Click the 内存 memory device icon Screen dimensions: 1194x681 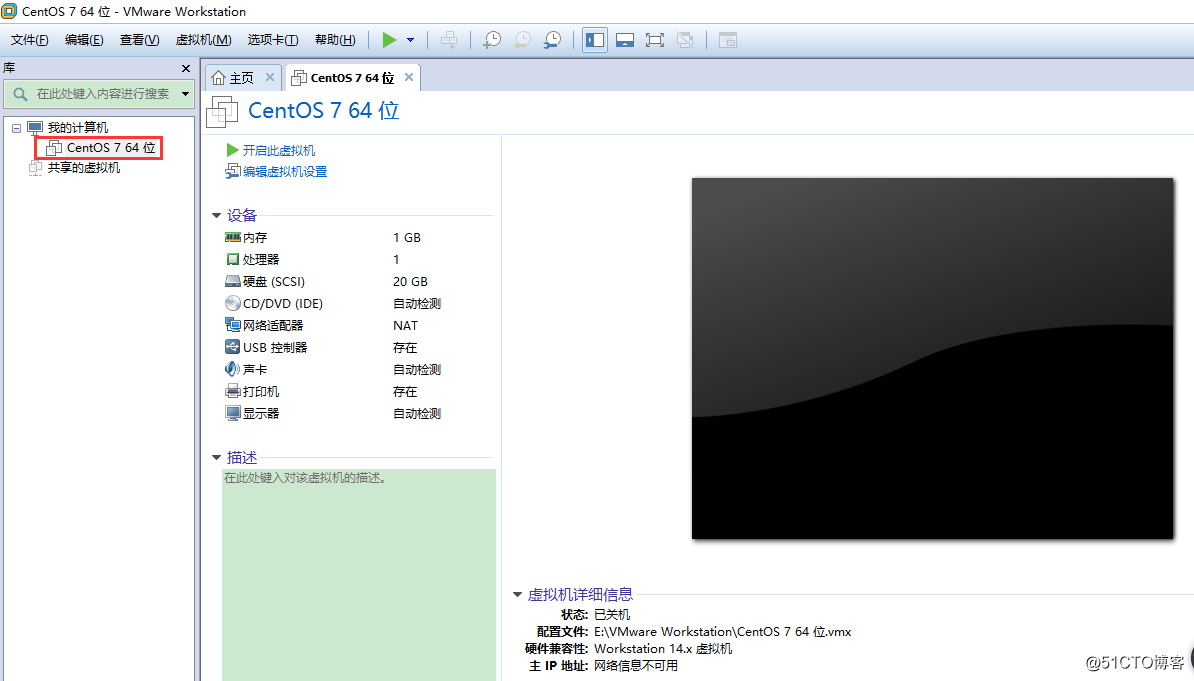coord(233,238)
